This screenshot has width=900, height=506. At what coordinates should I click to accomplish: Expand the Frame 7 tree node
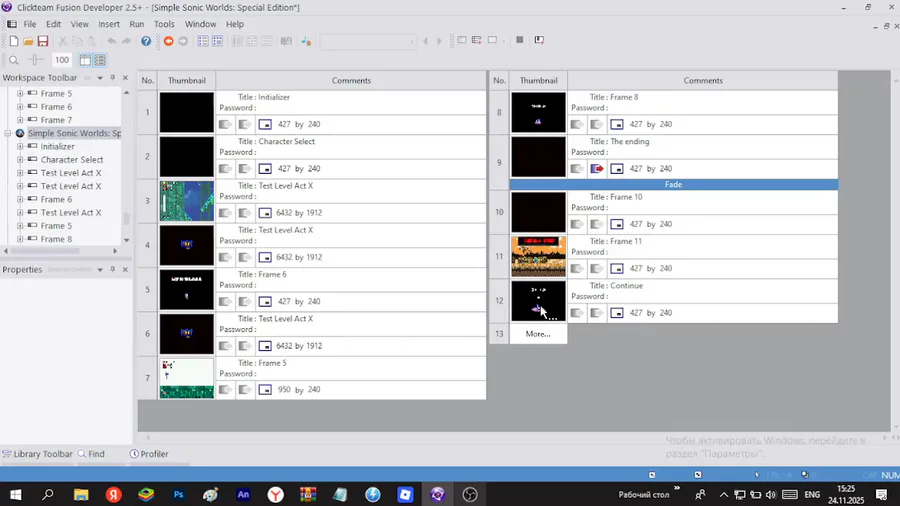coord(20,120)
